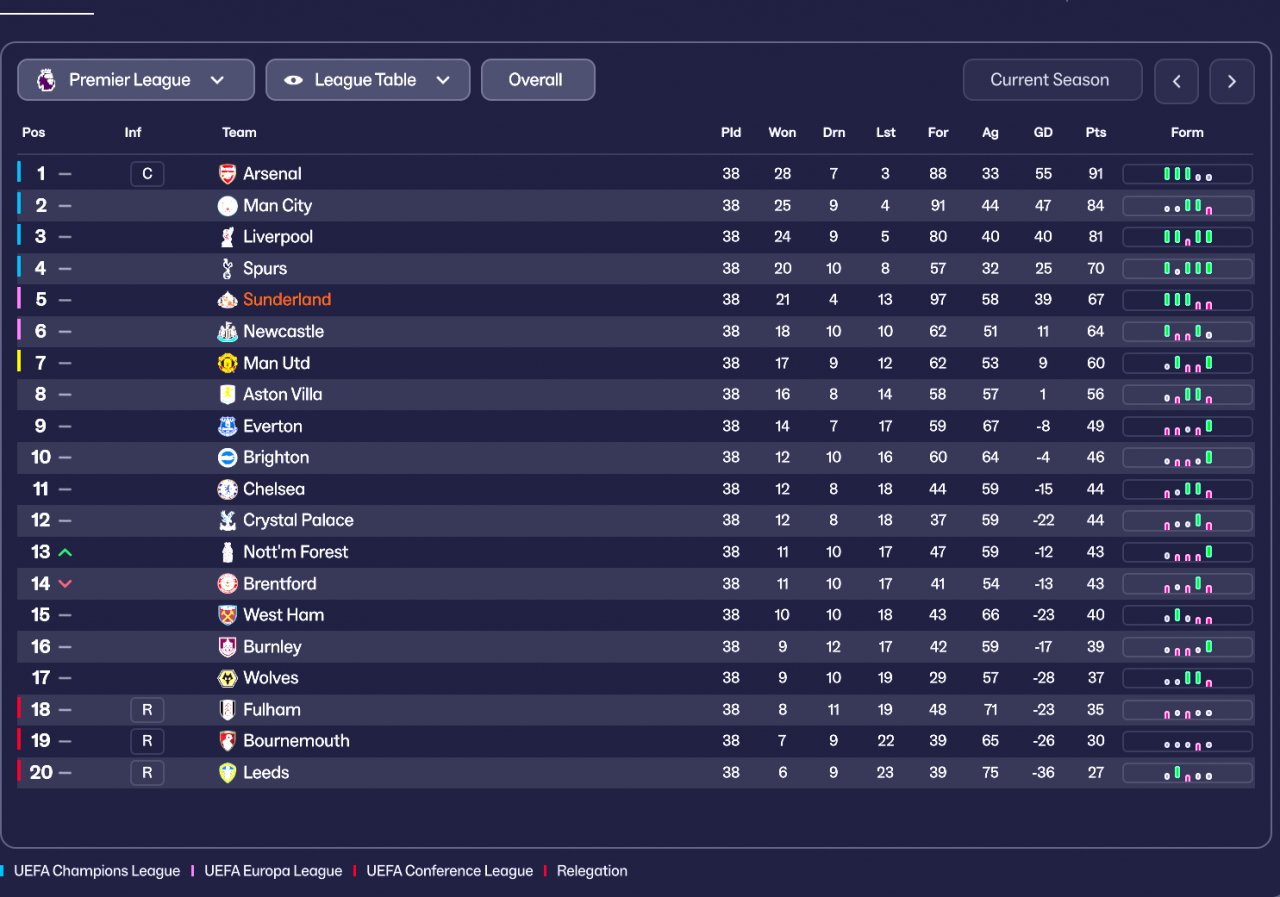Expand the League Table view dropdown
Screen dimensions: 1280x897
coord(367,80)
